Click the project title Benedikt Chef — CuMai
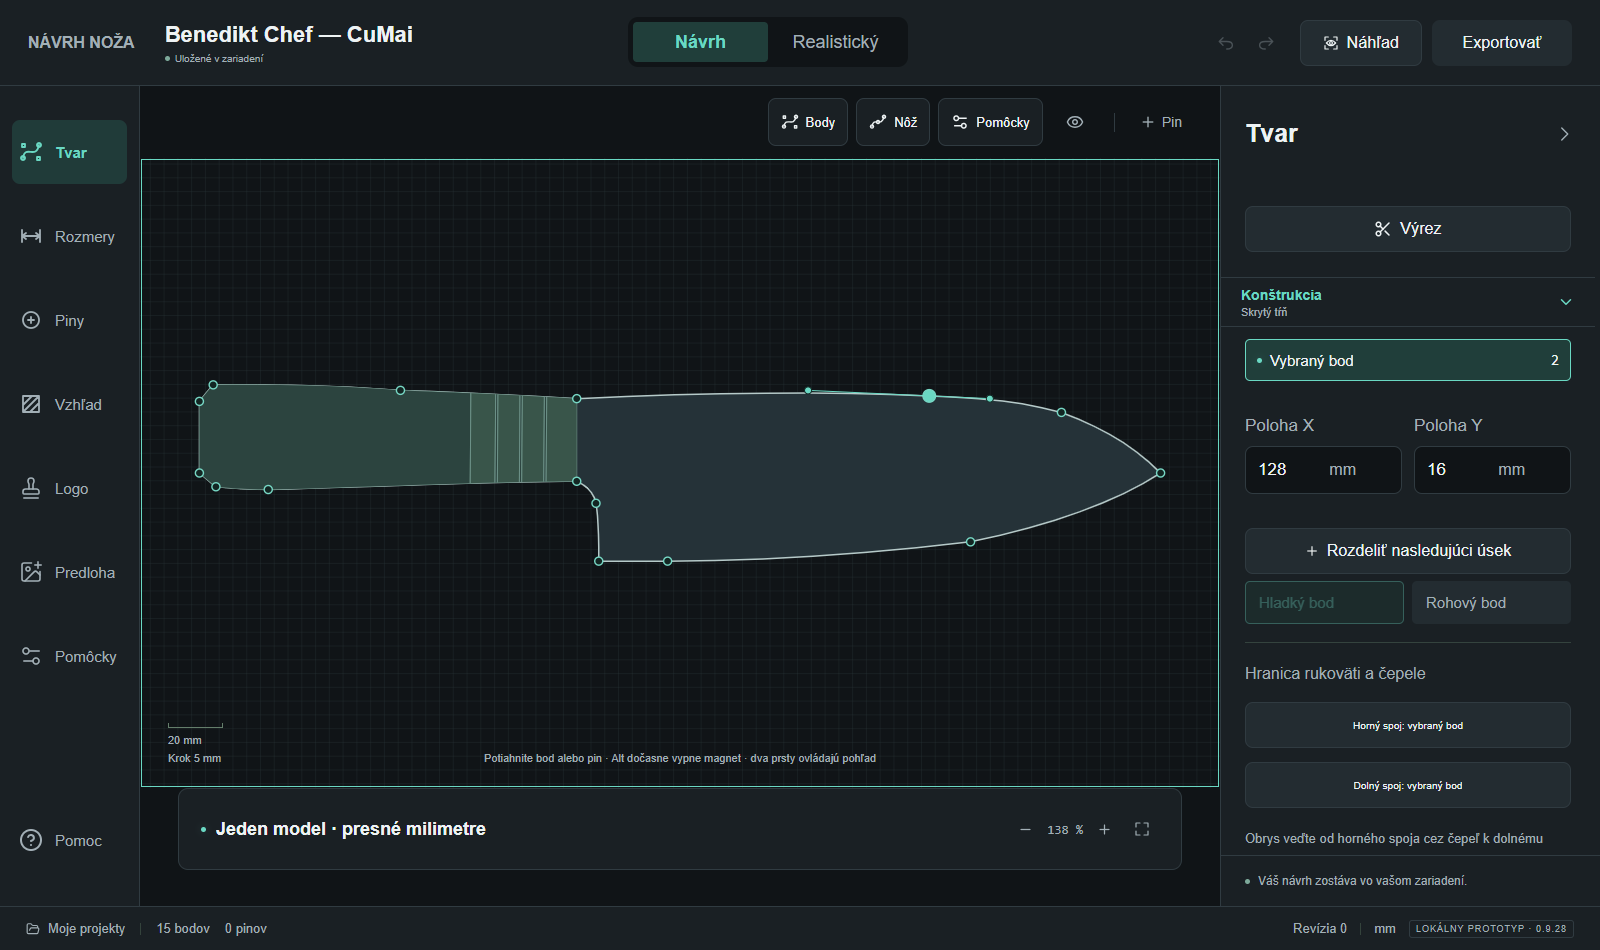1600x950 pixels. point(289,34)
